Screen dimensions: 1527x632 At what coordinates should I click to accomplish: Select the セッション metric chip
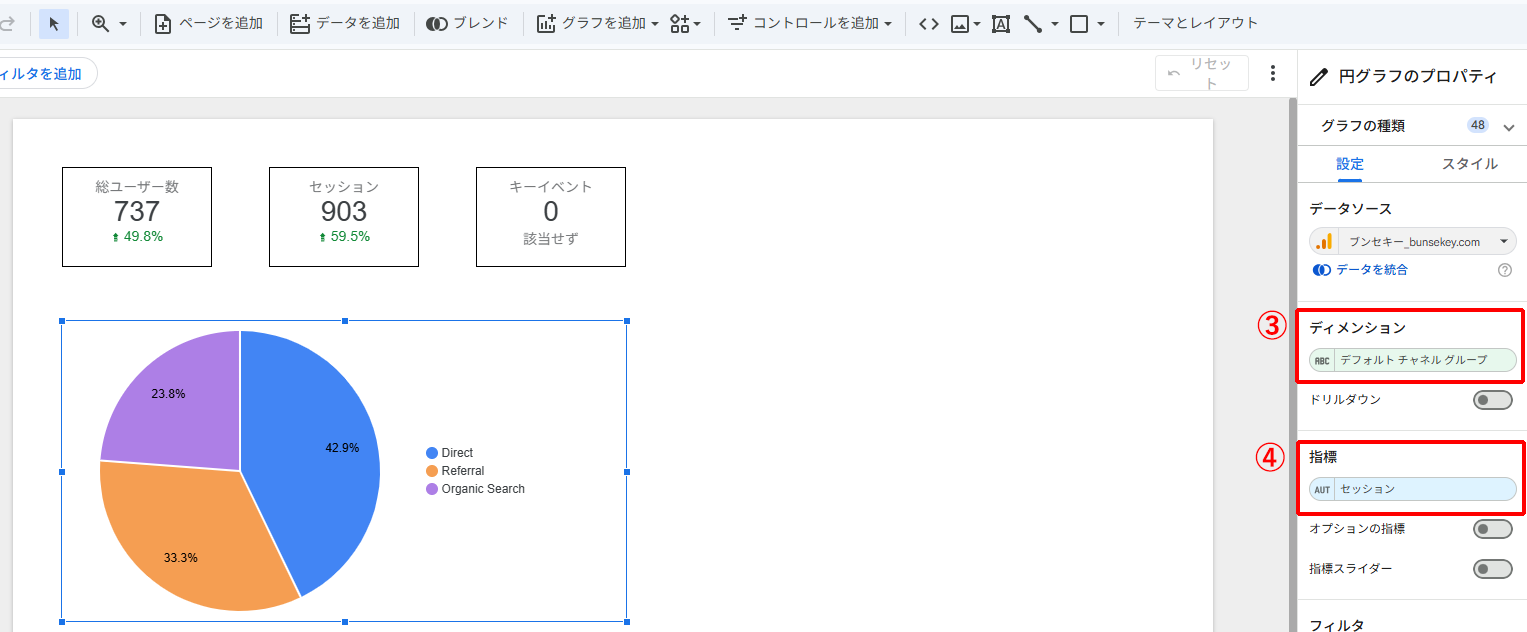[x=1425, y=489]
